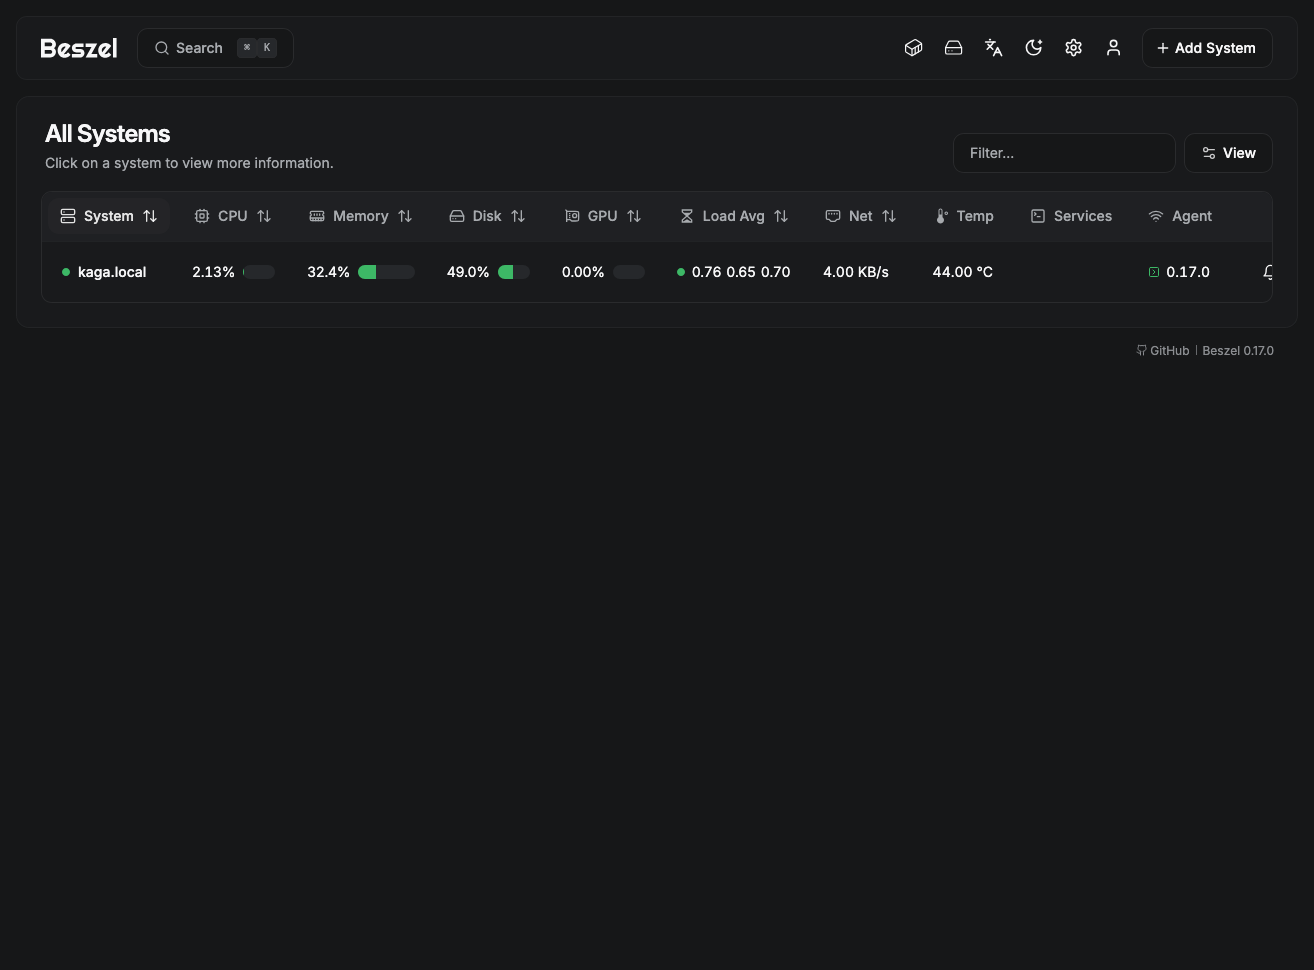Image resolution: width=1314 pixels, height=970 pixels.
Task: Sort by the Disk column header
Action: click(x=487, y=216)
